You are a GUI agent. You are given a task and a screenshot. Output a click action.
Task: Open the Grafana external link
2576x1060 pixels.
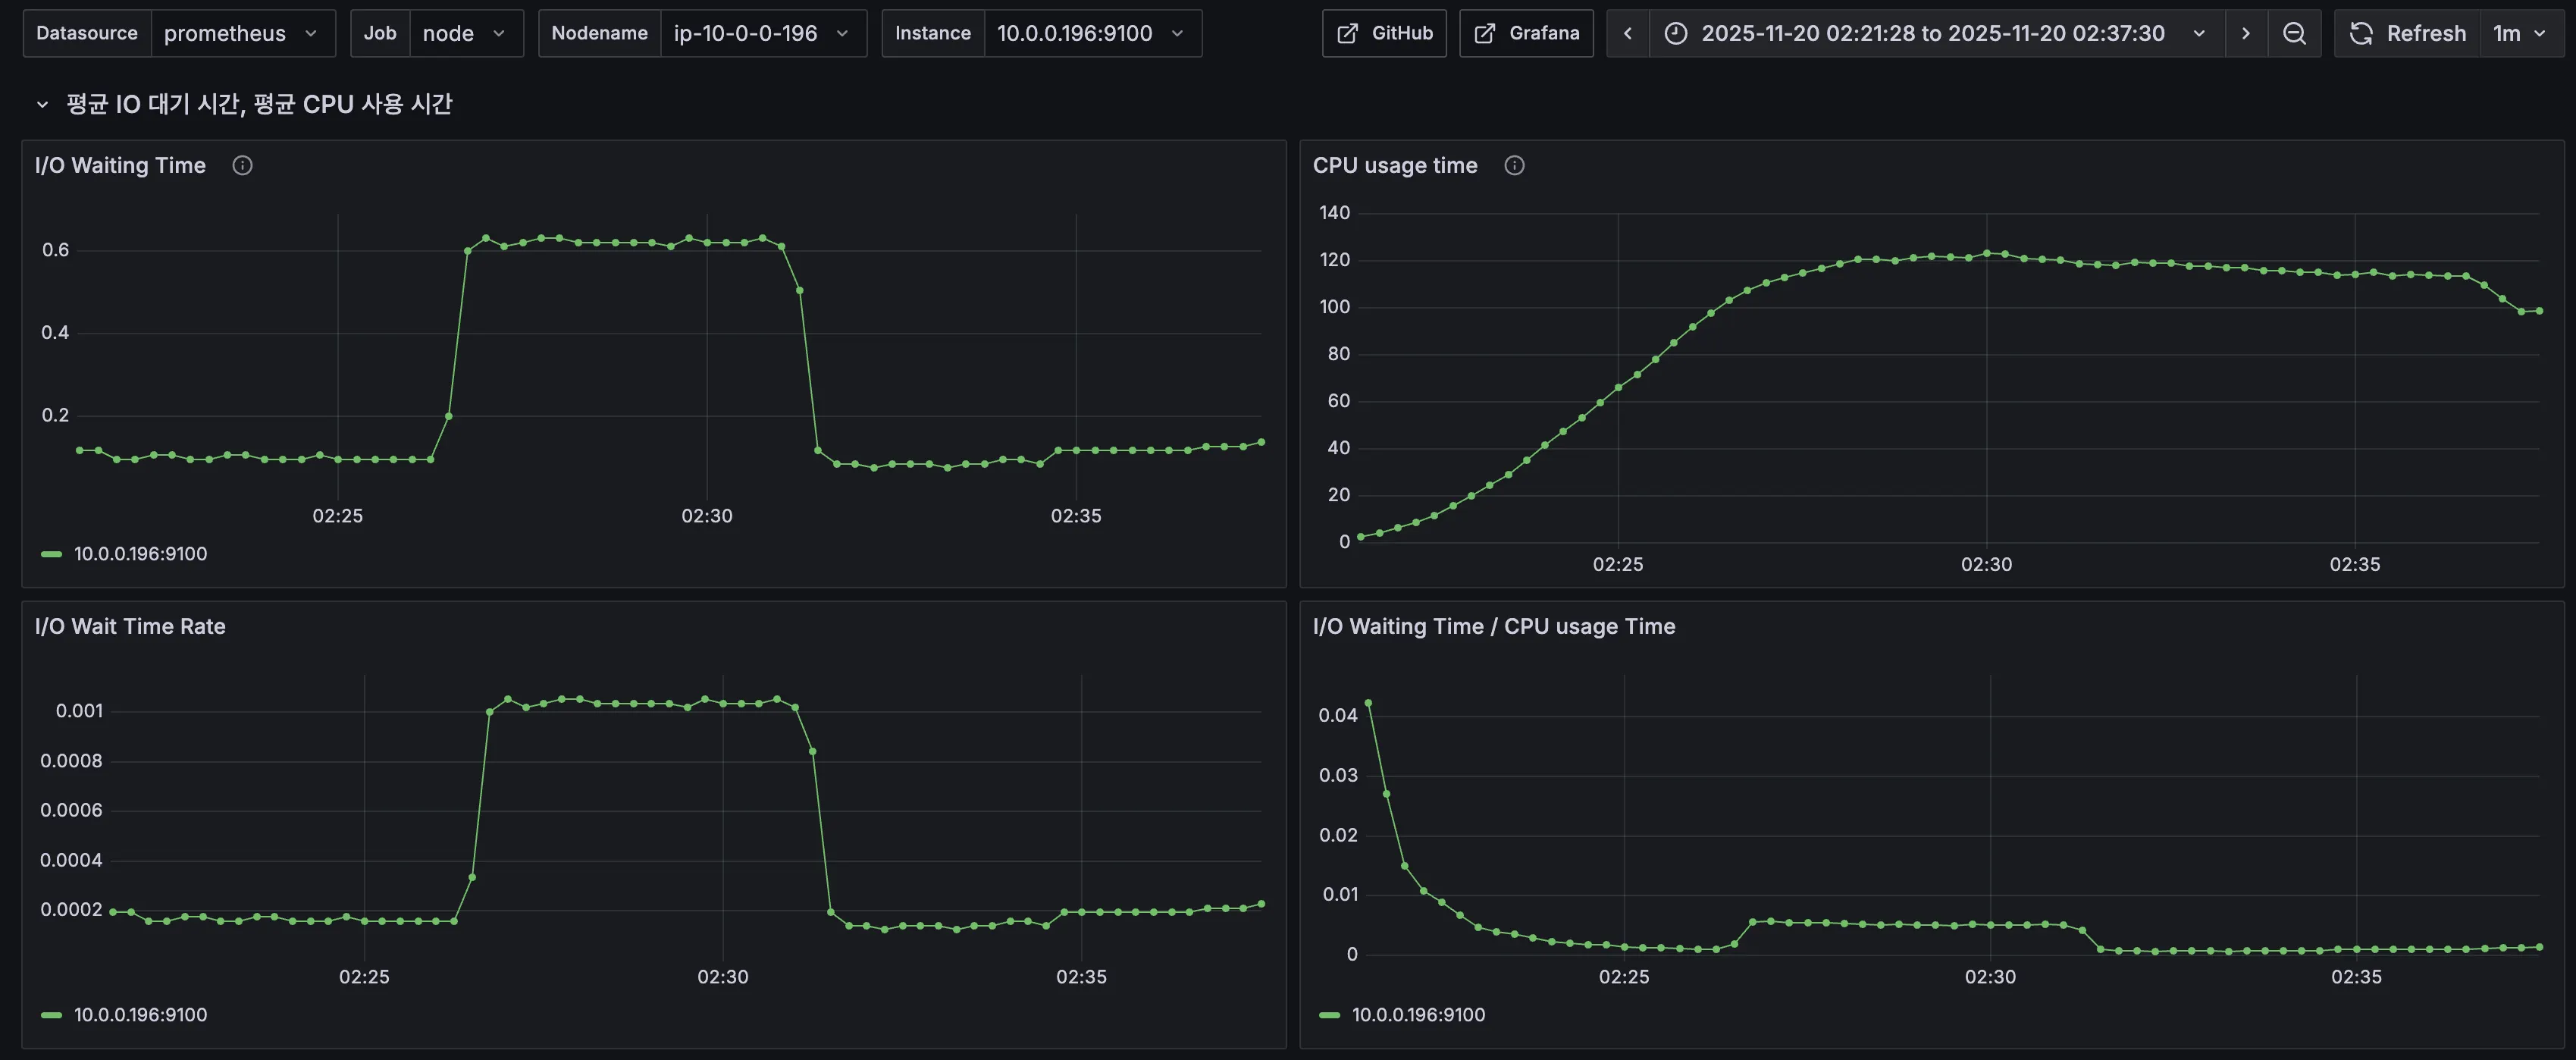(x=1526, y=34)
